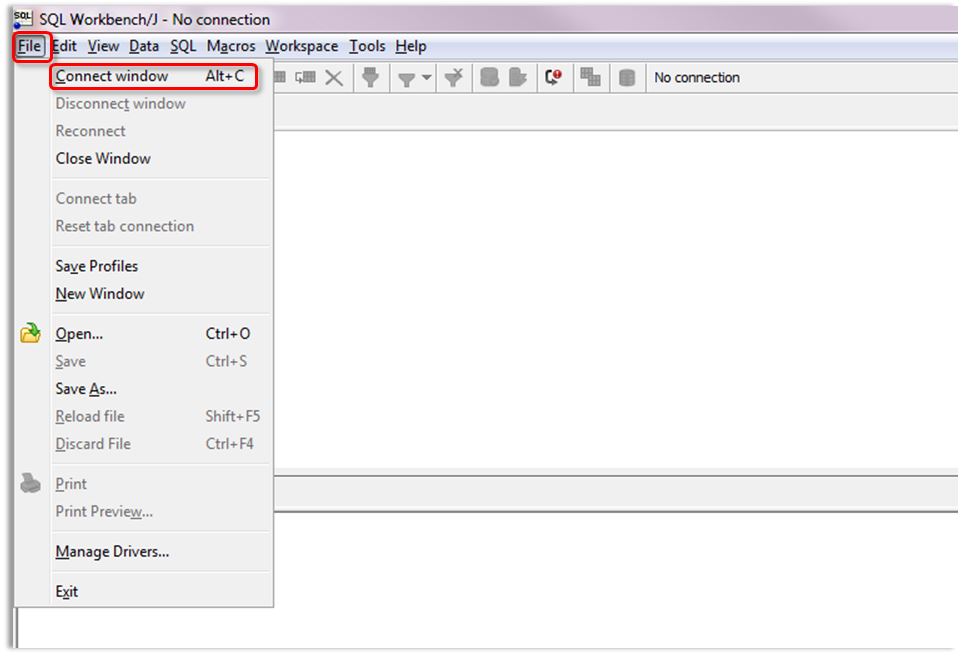Click the delete row X toolbar icon
This screenshot has height=660, width=970.
(x=334, y=78)
